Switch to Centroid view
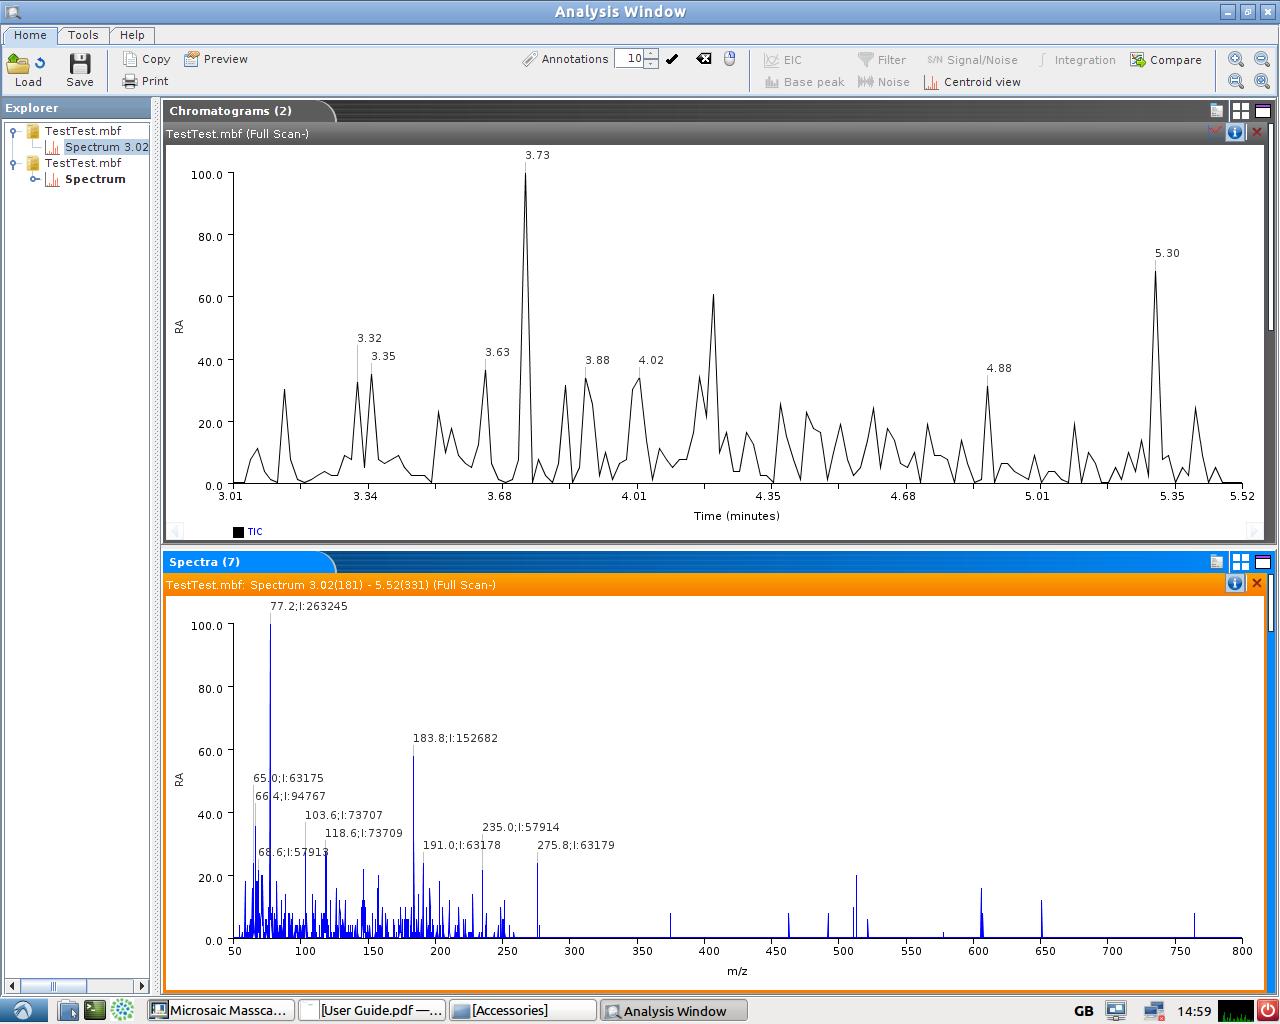Screen dimensions: 1280x1024 click(971, 82)
